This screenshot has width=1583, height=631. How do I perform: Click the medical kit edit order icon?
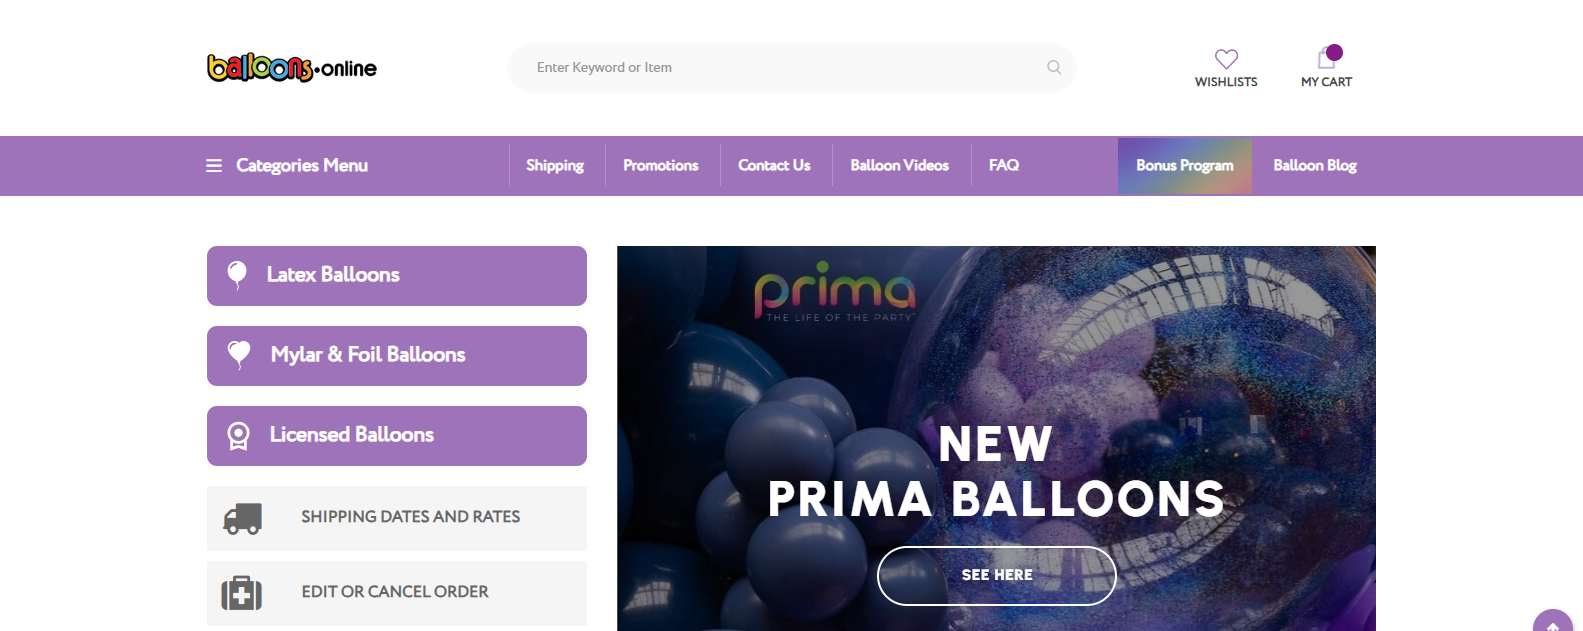(x=241, y=593)
